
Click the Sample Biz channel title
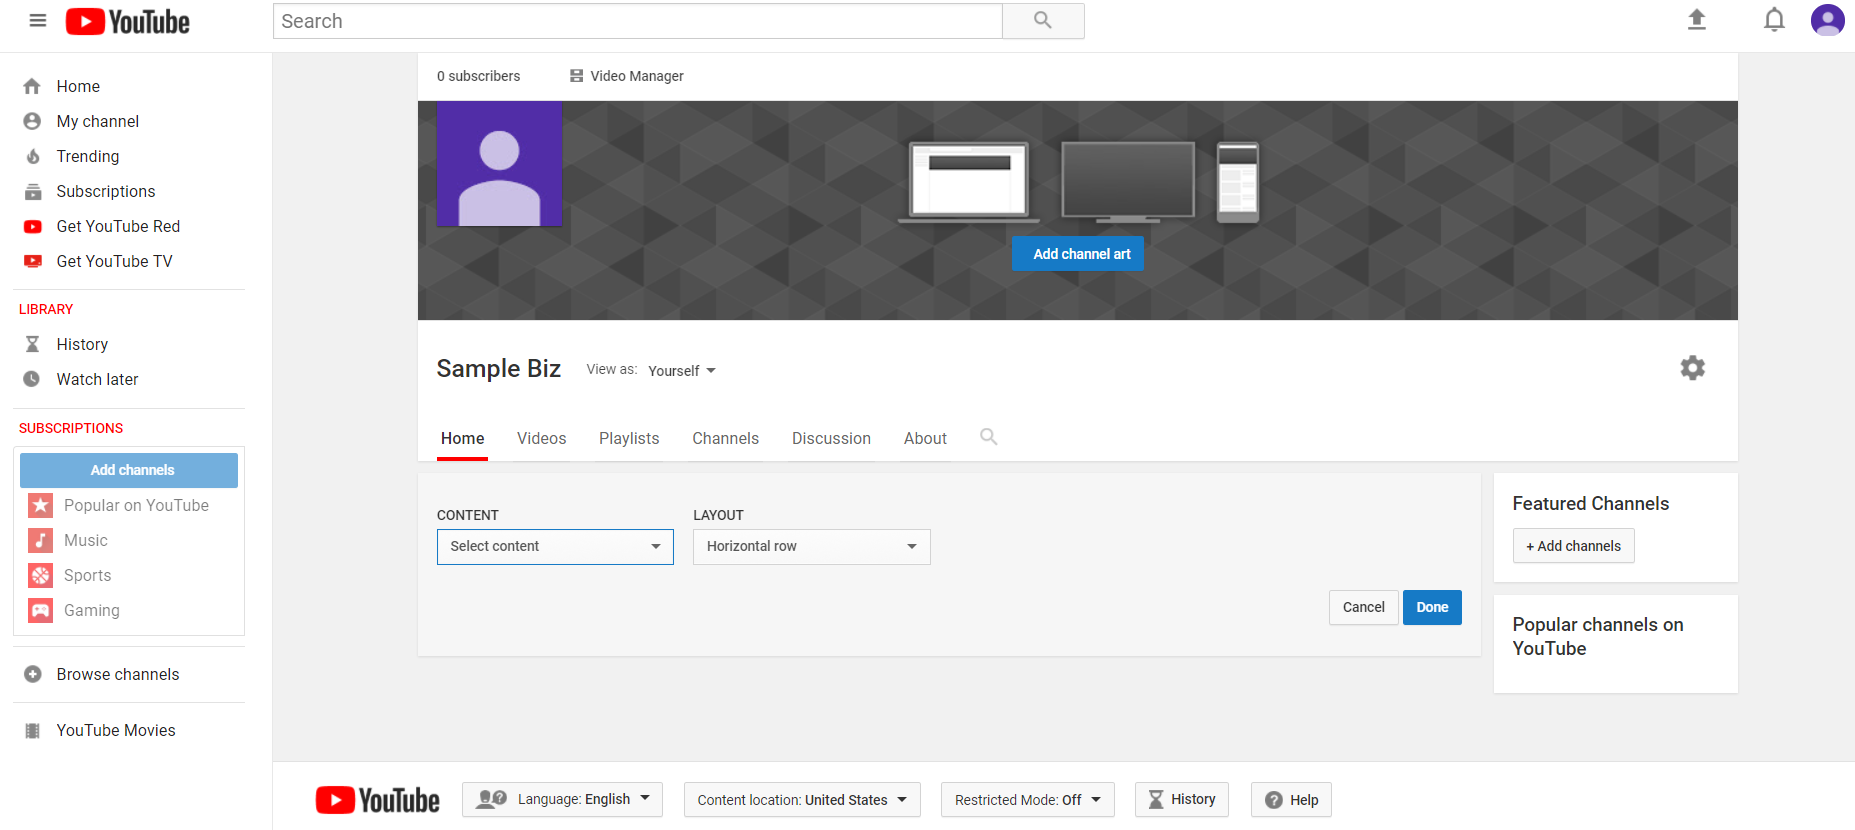click(x=498, y=369)
